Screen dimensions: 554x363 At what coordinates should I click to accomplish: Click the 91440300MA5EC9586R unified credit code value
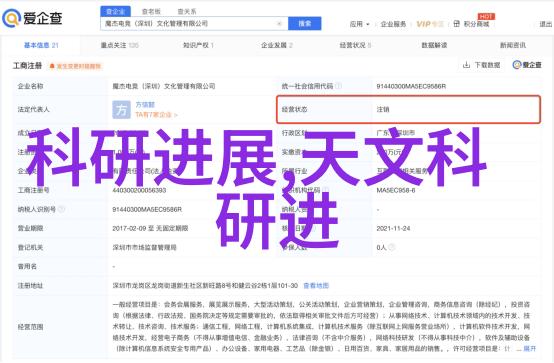(411, 86)
